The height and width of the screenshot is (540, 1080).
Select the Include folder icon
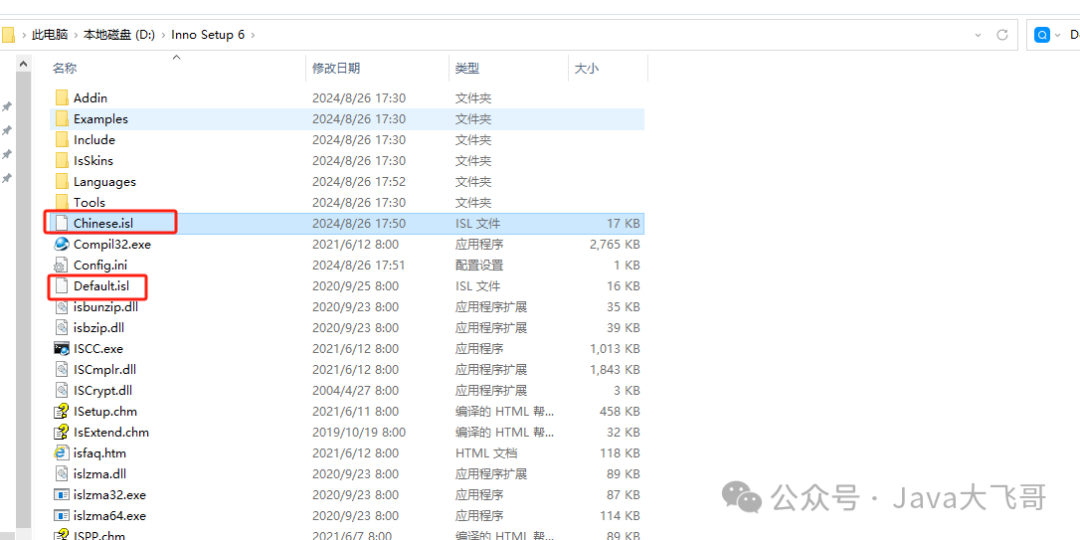(62, 139)
